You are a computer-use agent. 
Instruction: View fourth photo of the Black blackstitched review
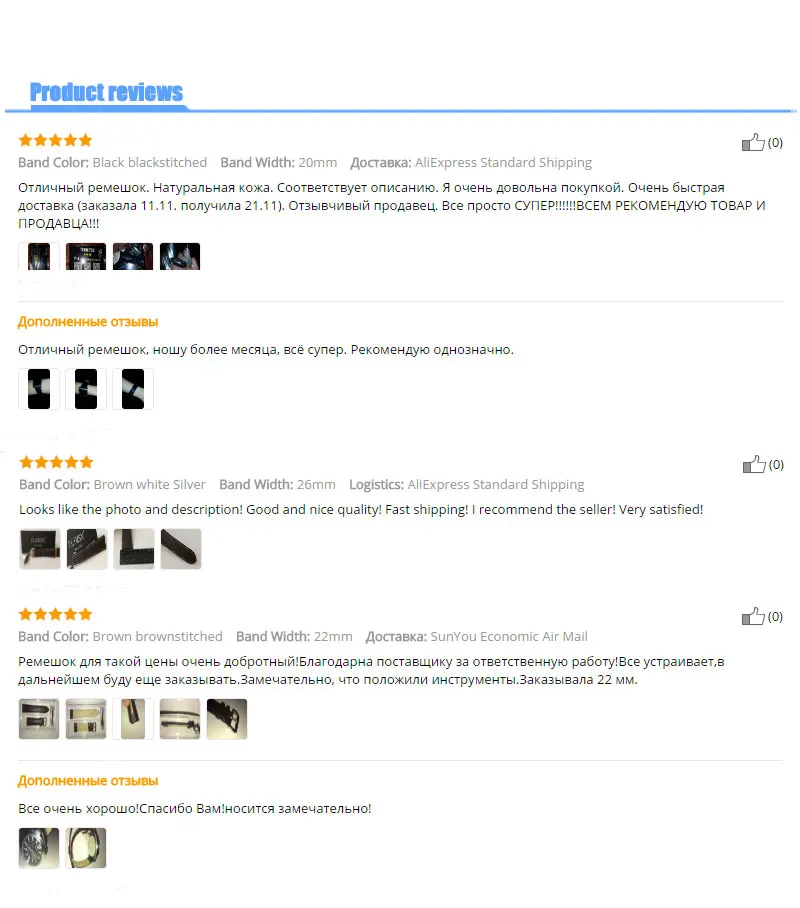point(180,257)
